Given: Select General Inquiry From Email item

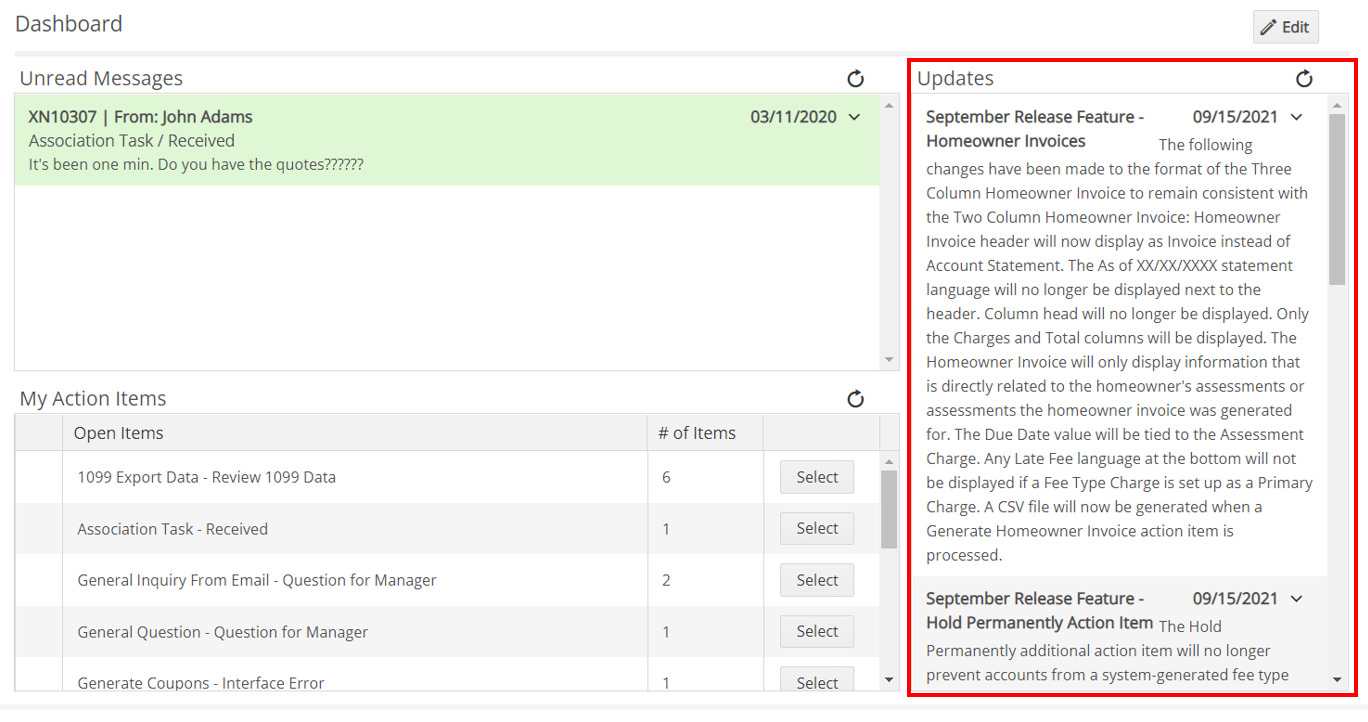Looking at the screenshot, I should click(x=817, y=580).
